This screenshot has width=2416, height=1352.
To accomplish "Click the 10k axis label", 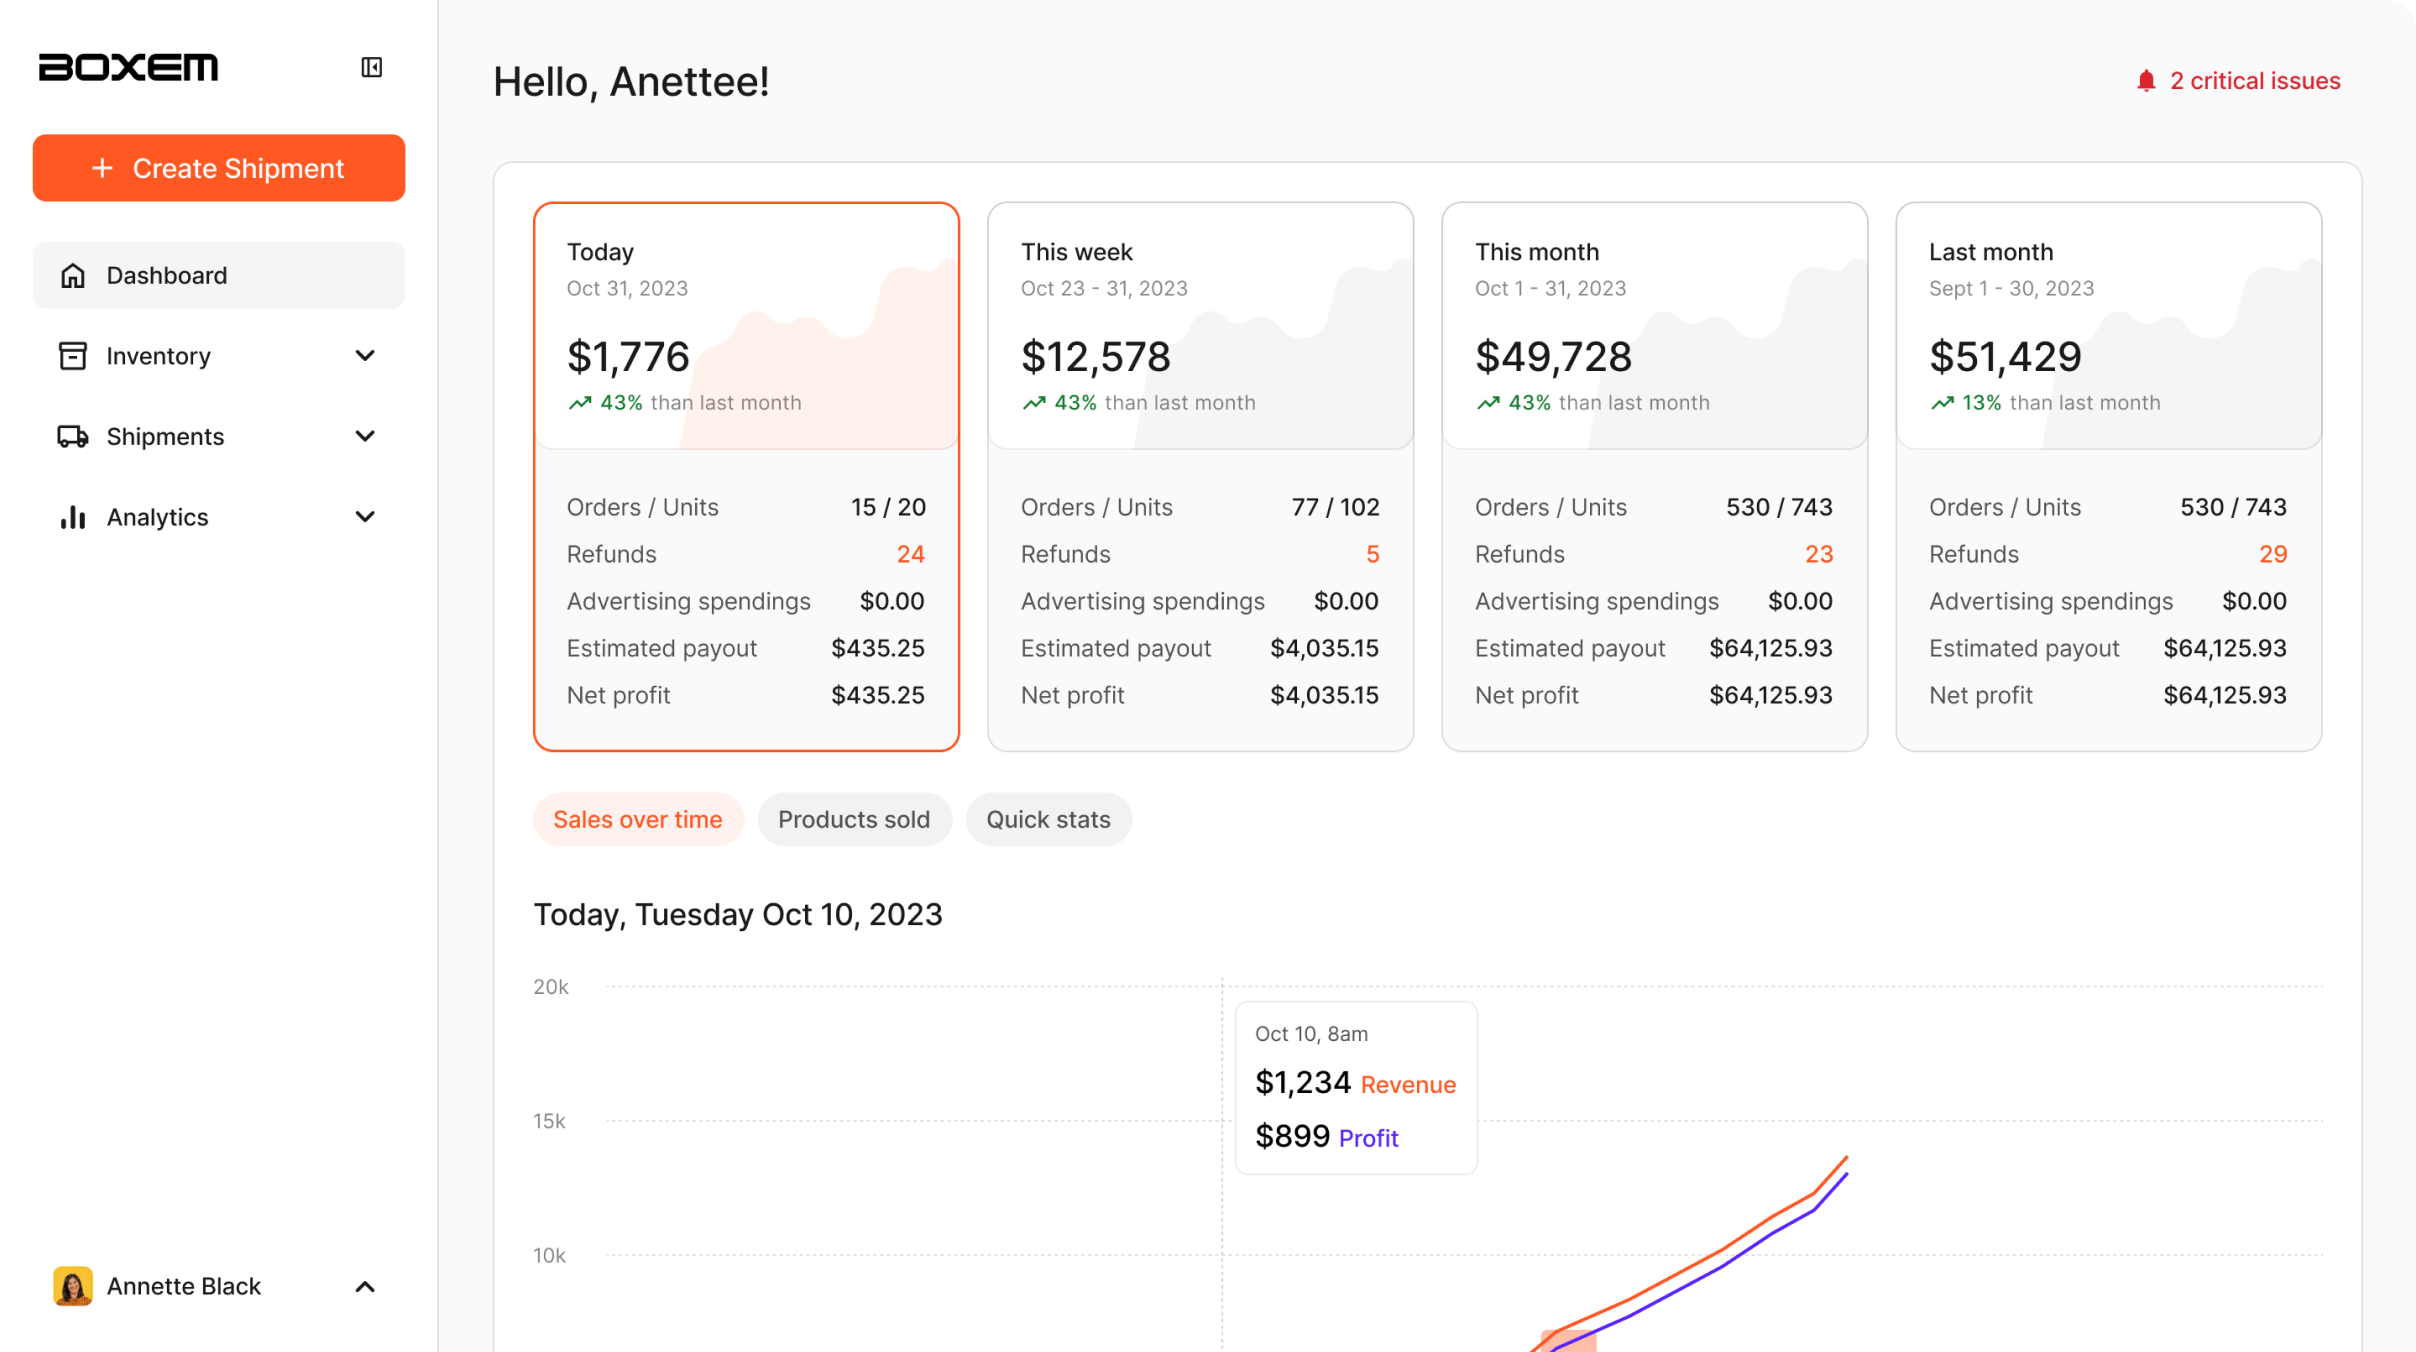I will coord(549,1255).
